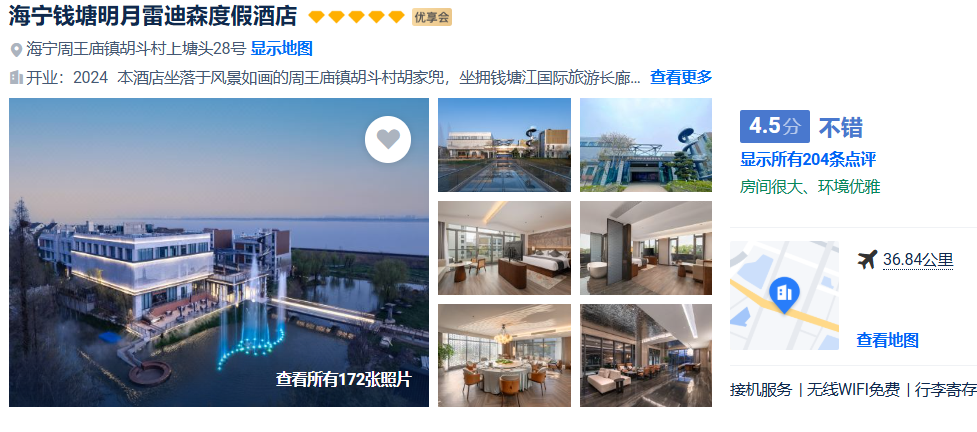The width and height of the screenshot is (977, 432).
Task: Click the 优享会 badge
Action: [x=432, y=17]
